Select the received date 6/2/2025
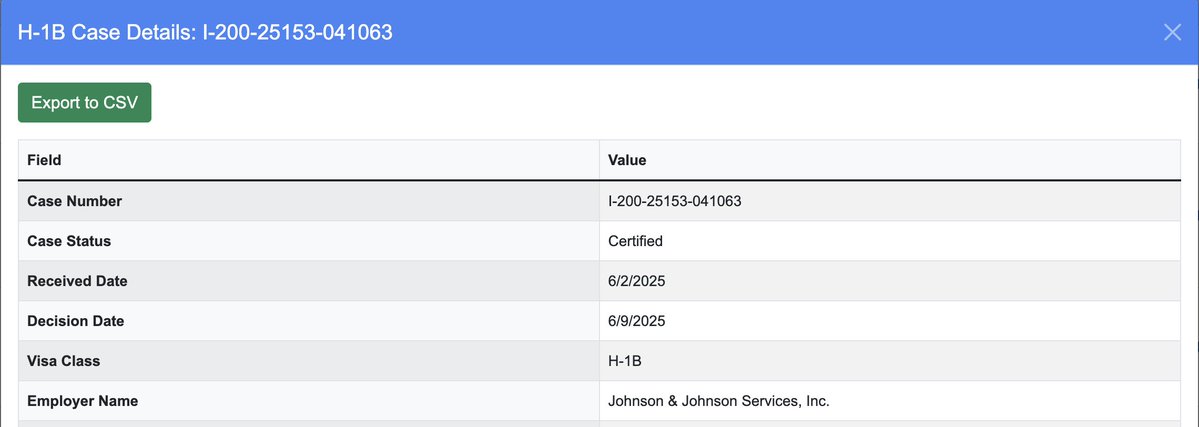Screen dimensions: 1199x427 click(x=637, y=281)
